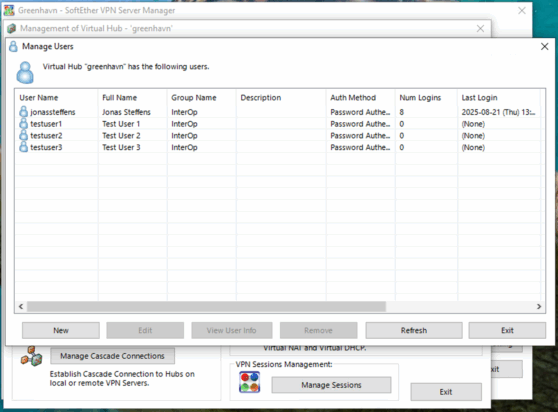This screenshot has width=558, height=412.
Task: Open Manage Cascade Connections in hub window
Action: click(x=112, y=356)
